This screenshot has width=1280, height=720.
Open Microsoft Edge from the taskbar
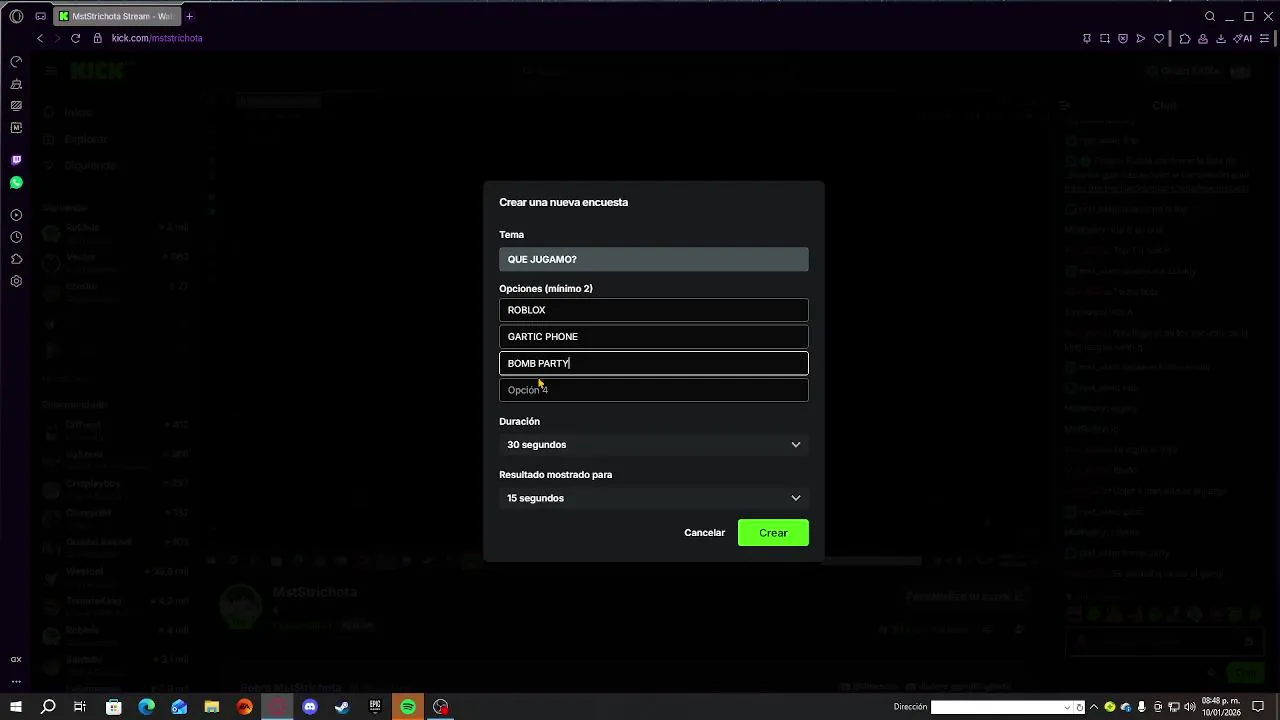coord(146,707)
